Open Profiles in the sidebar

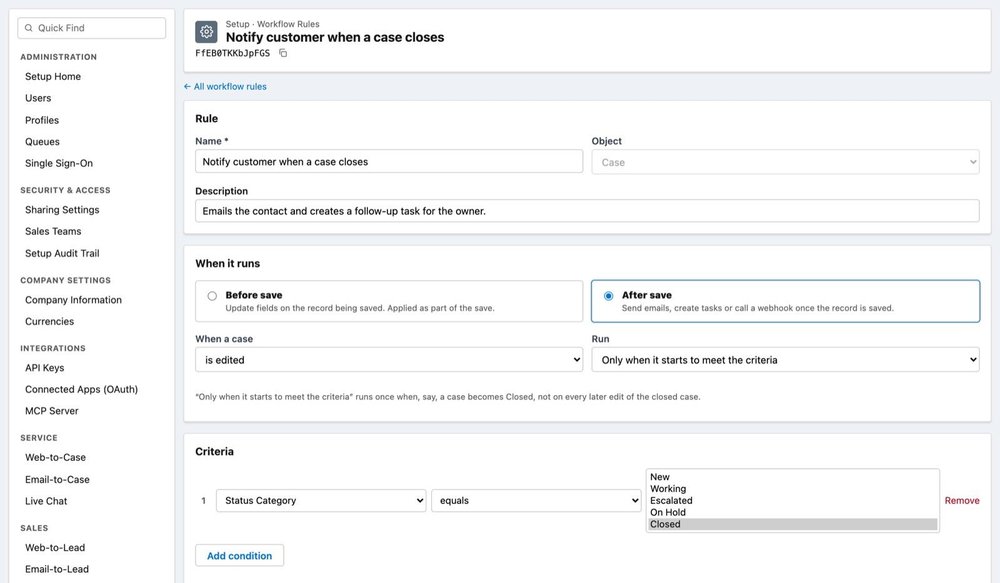pos(42,120)
